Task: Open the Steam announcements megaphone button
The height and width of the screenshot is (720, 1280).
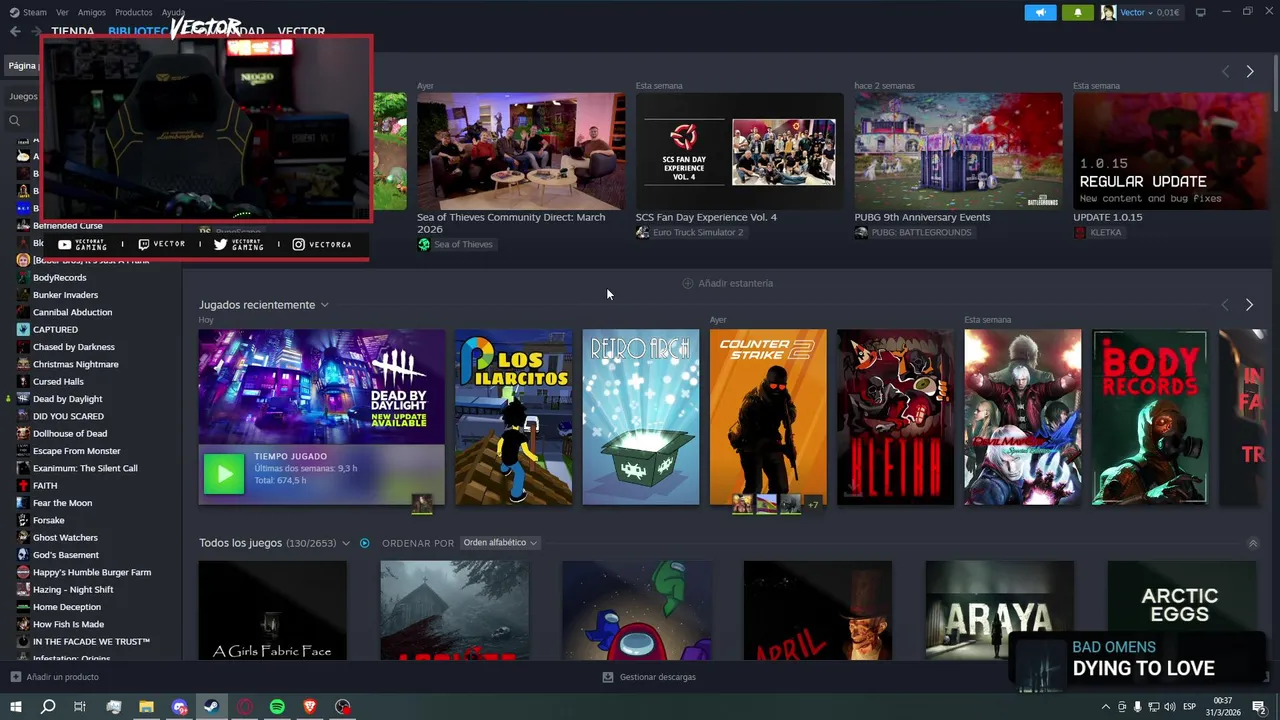Action: click(1040, 13)
